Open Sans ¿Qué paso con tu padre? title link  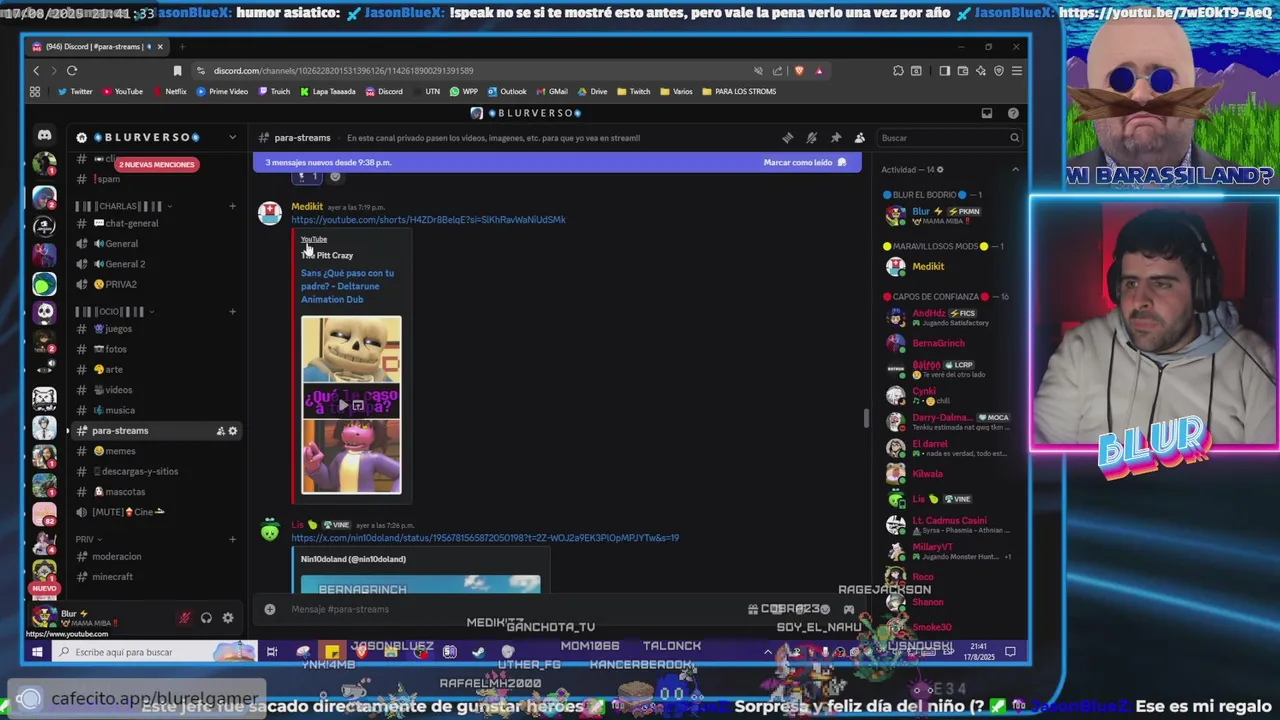347,286
